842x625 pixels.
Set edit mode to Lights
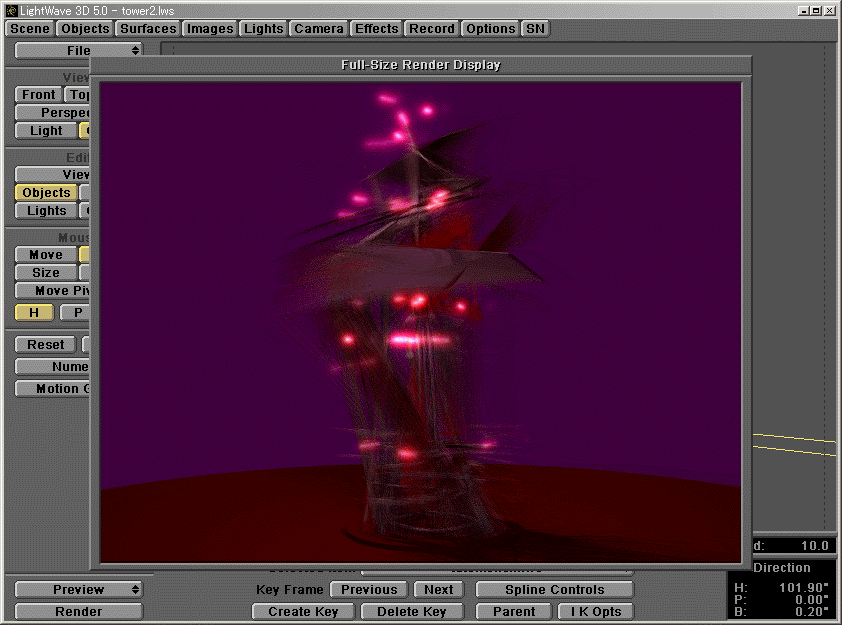pos(45,211)
